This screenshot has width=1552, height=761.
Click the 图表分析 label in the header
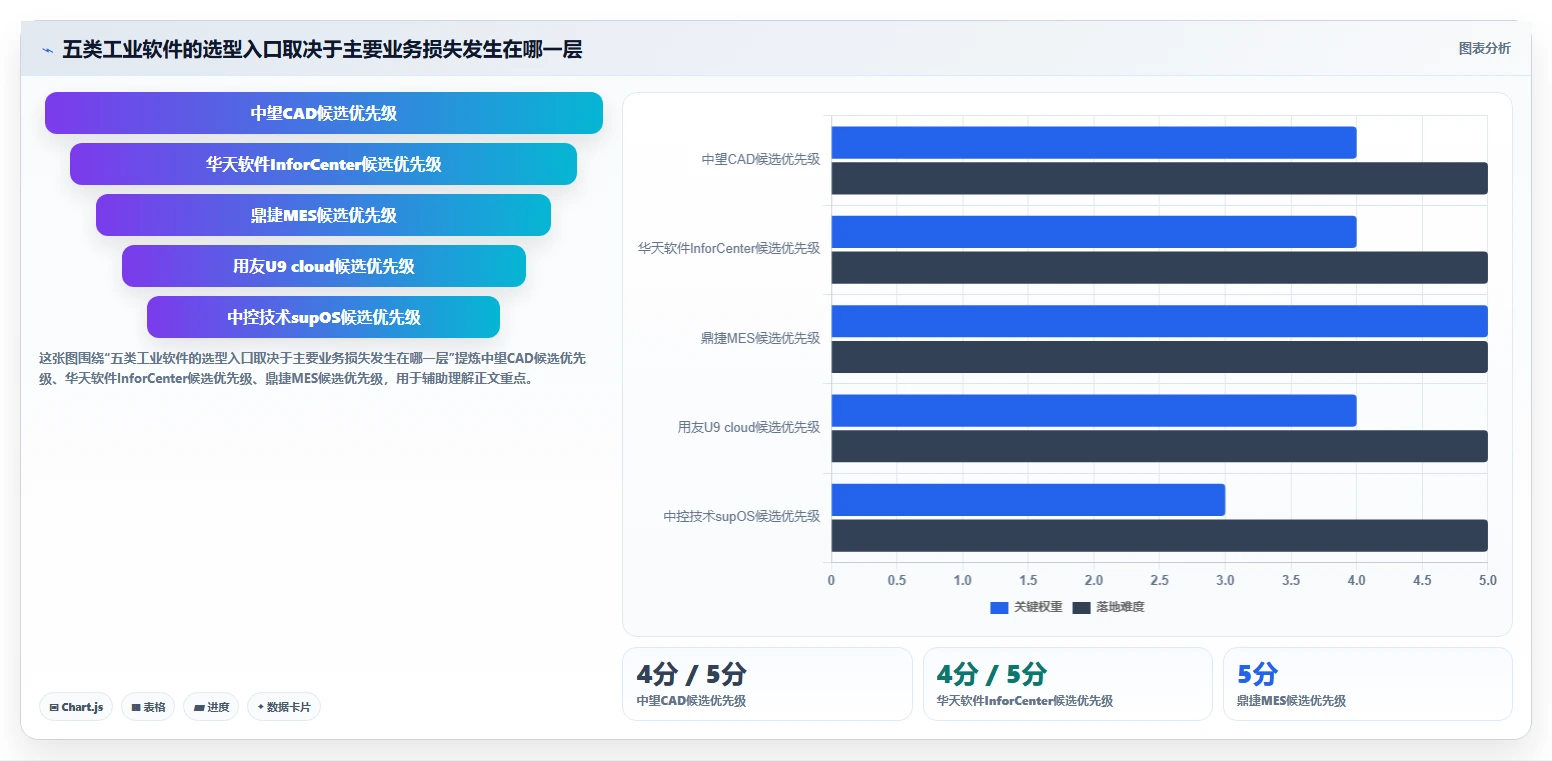pos(1484,48)
